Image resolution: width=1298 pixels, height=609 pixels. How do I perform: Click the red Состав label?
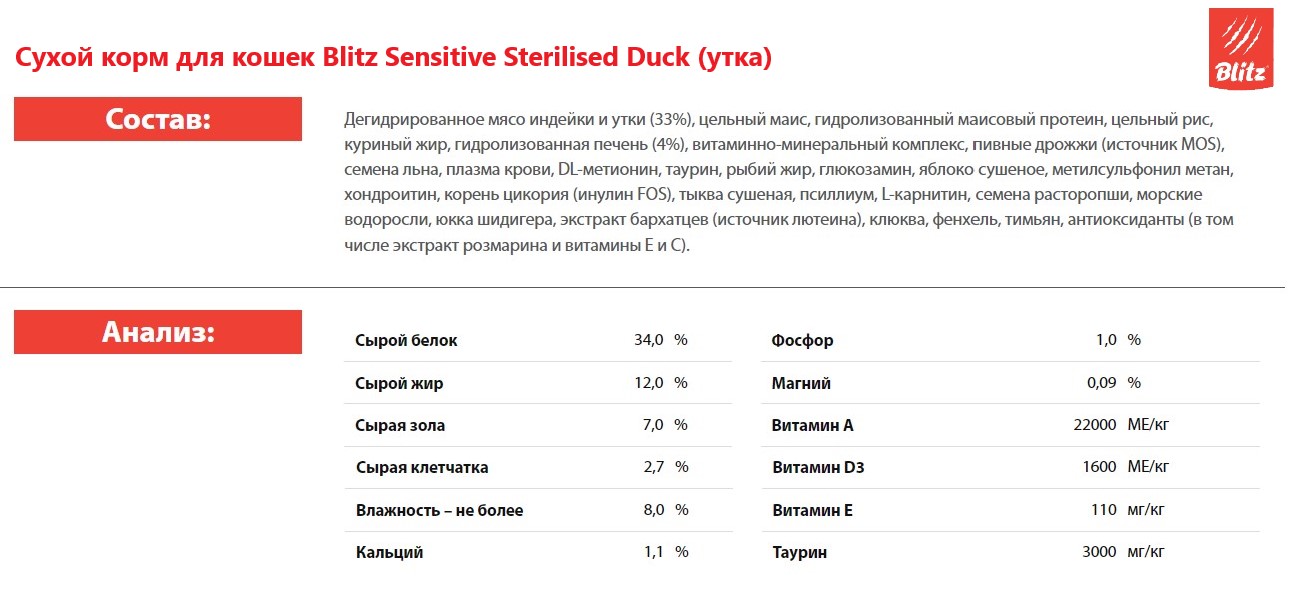click(x=158, y=119)
